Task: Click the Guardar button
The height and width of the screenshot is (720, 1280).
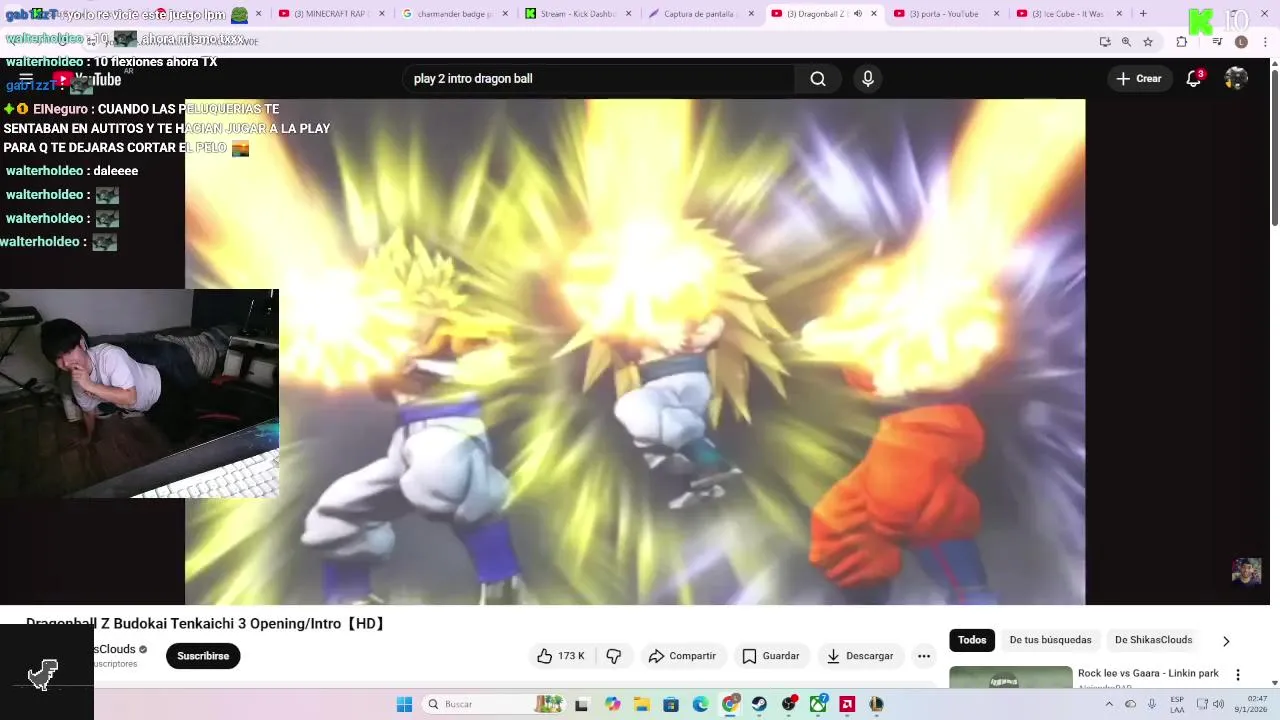Action: (x=770, y=656)
